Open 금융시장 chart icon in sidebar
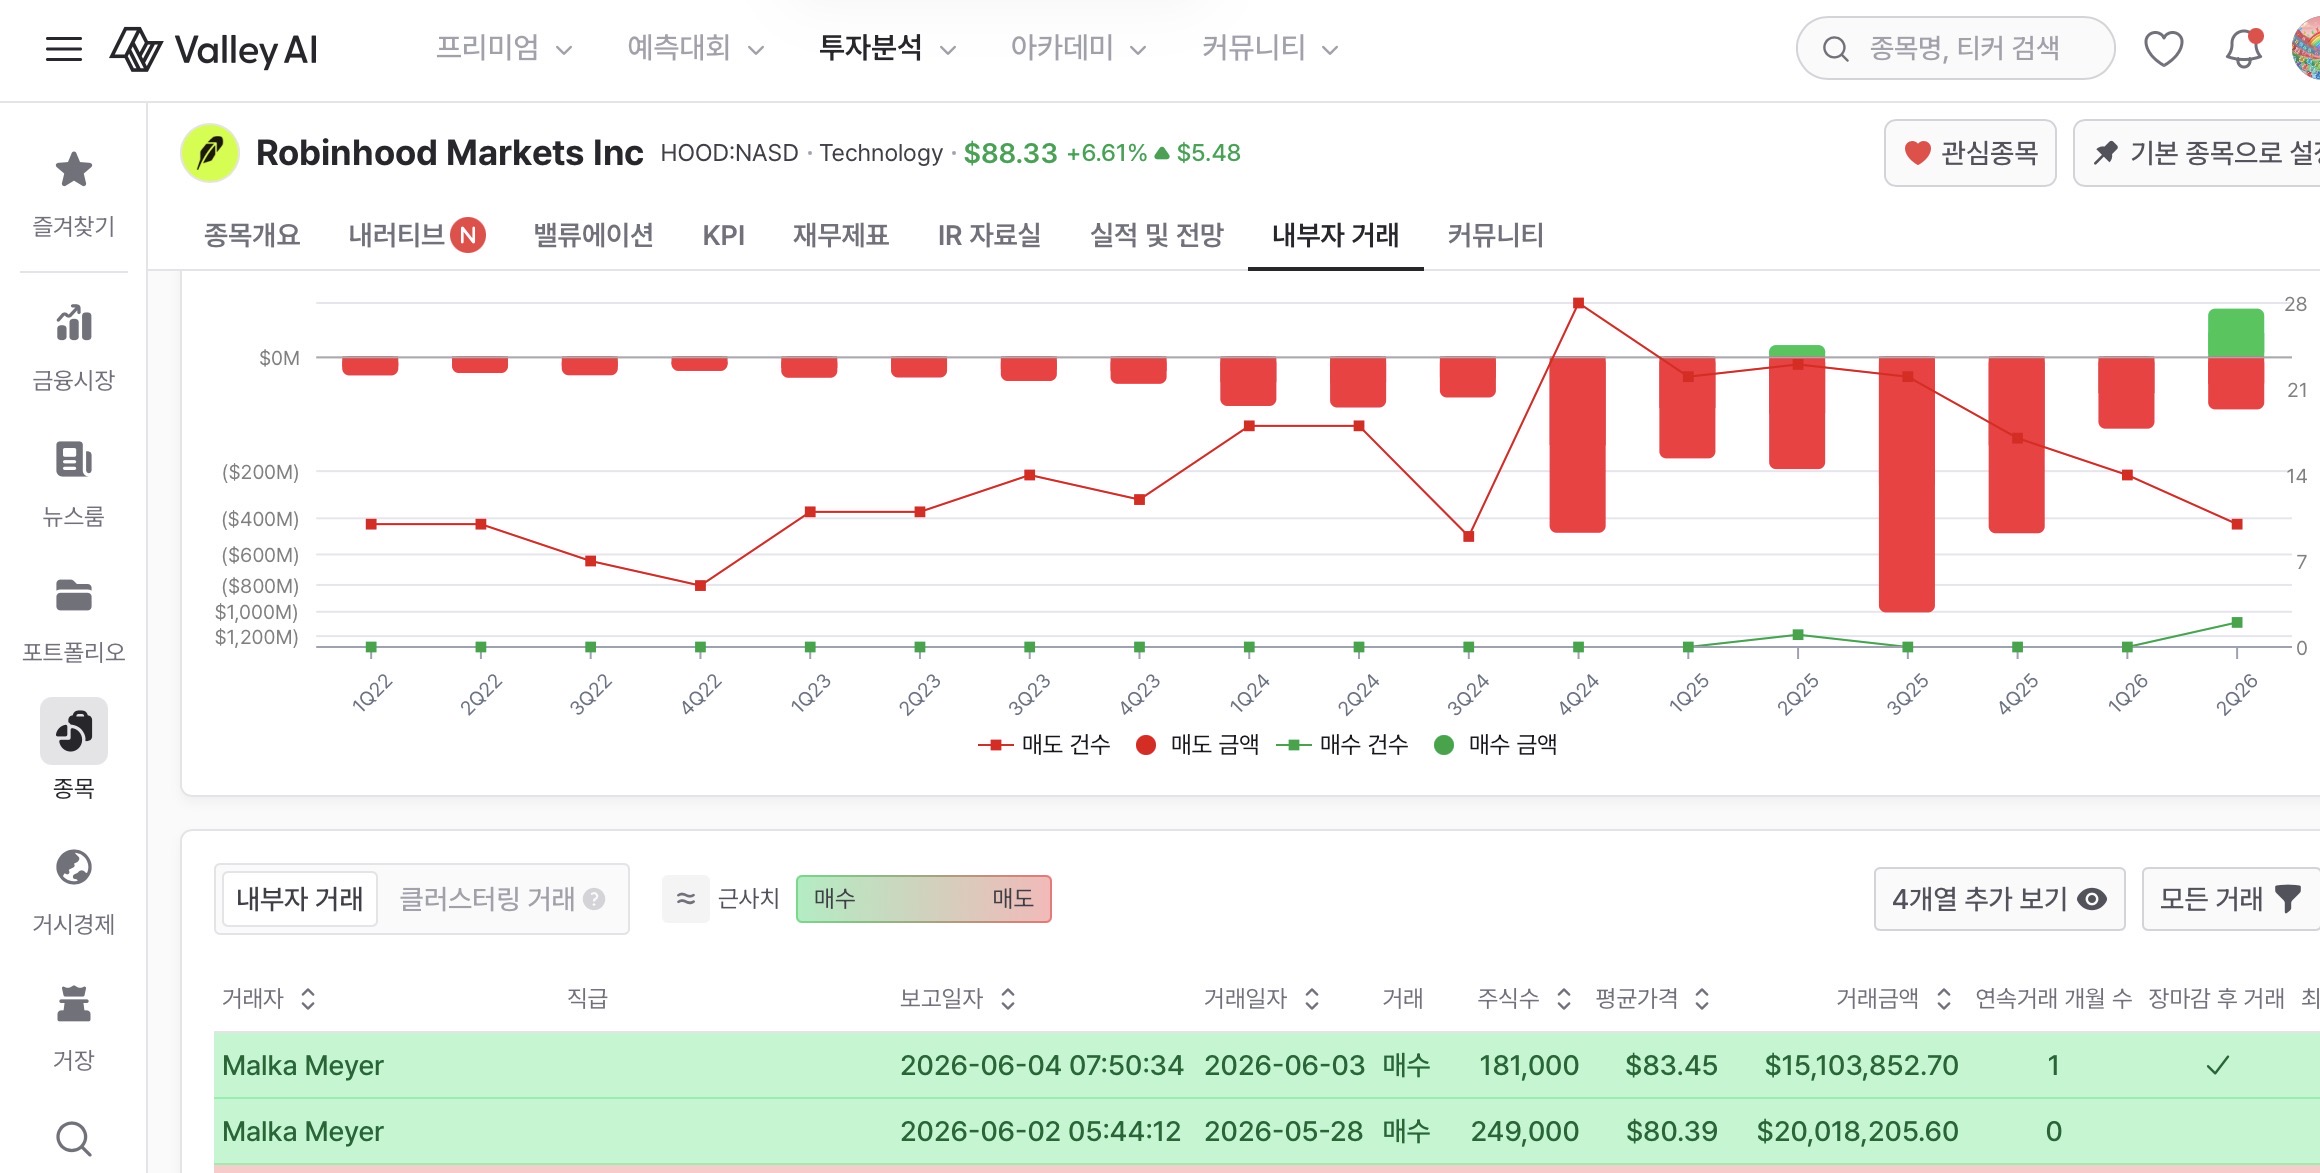 point(73,323)
